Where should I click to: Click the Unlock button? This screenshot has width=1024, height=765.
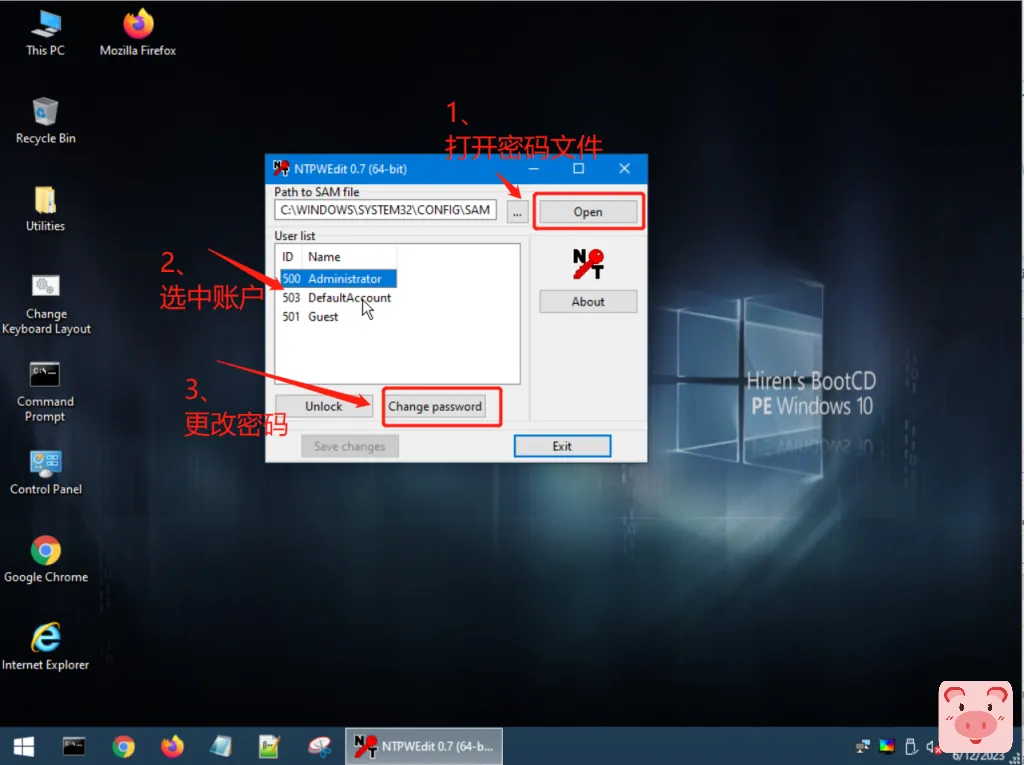pos(323,406)
